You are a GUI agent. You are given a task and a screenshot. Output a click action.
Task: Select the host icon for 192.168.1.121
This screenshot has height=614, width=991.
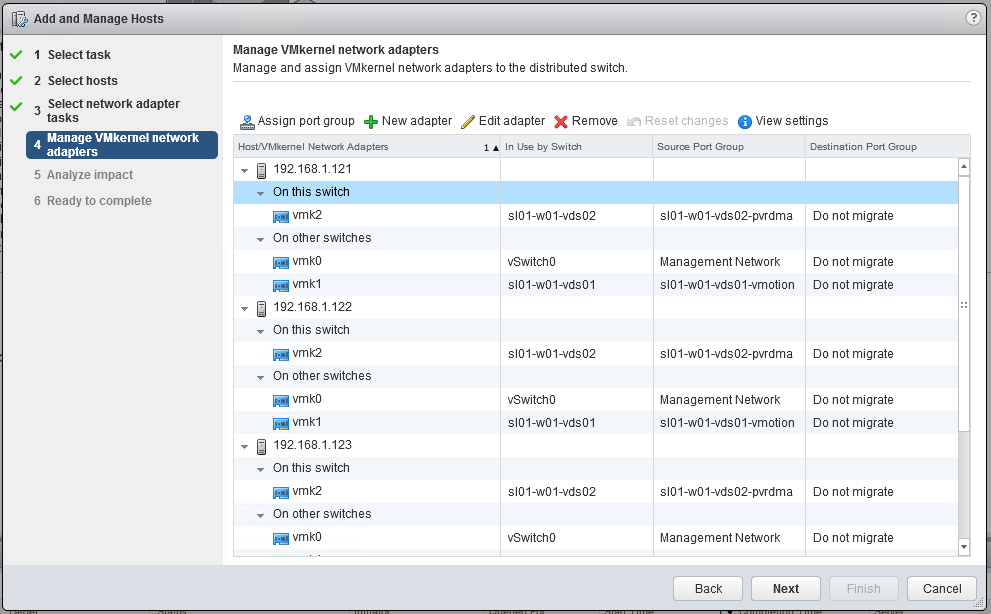[261, 170]
